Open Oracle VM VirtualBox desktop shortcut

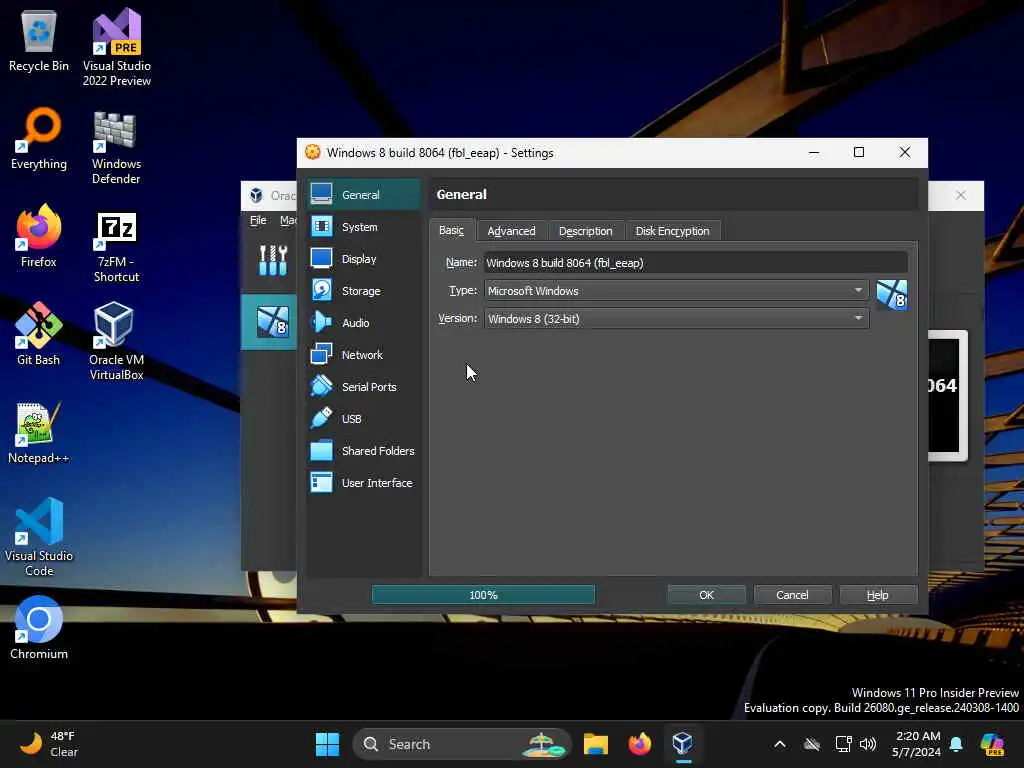point(116,341)
